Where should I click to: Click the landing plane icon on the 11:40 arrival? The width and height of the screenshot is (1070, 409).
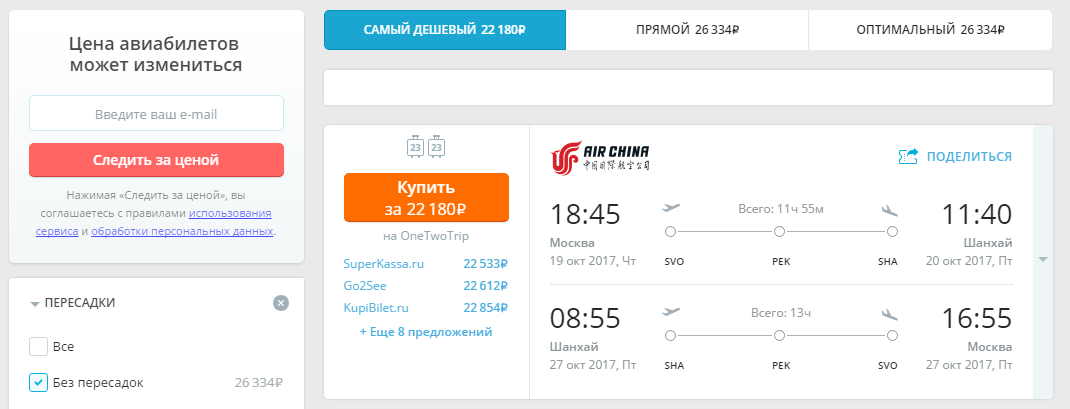pos(890,209)
